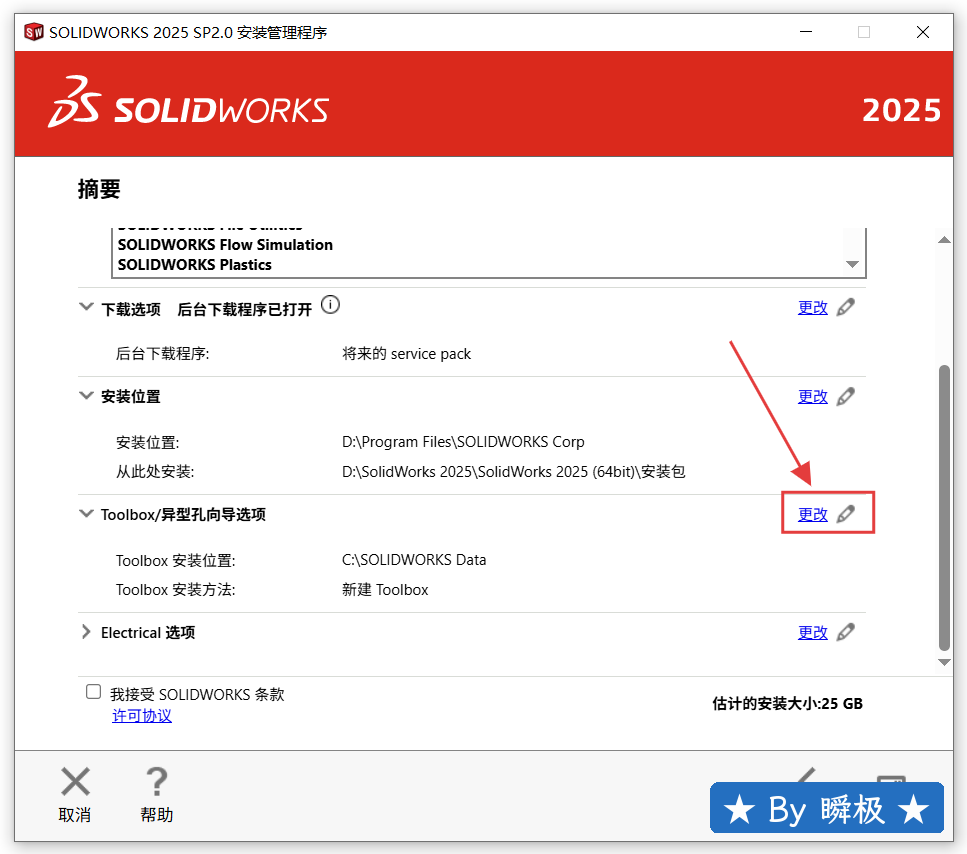Screen dimensions: 967x854
Task: Collapse the 安装位置 section
Action: [86, 396]
